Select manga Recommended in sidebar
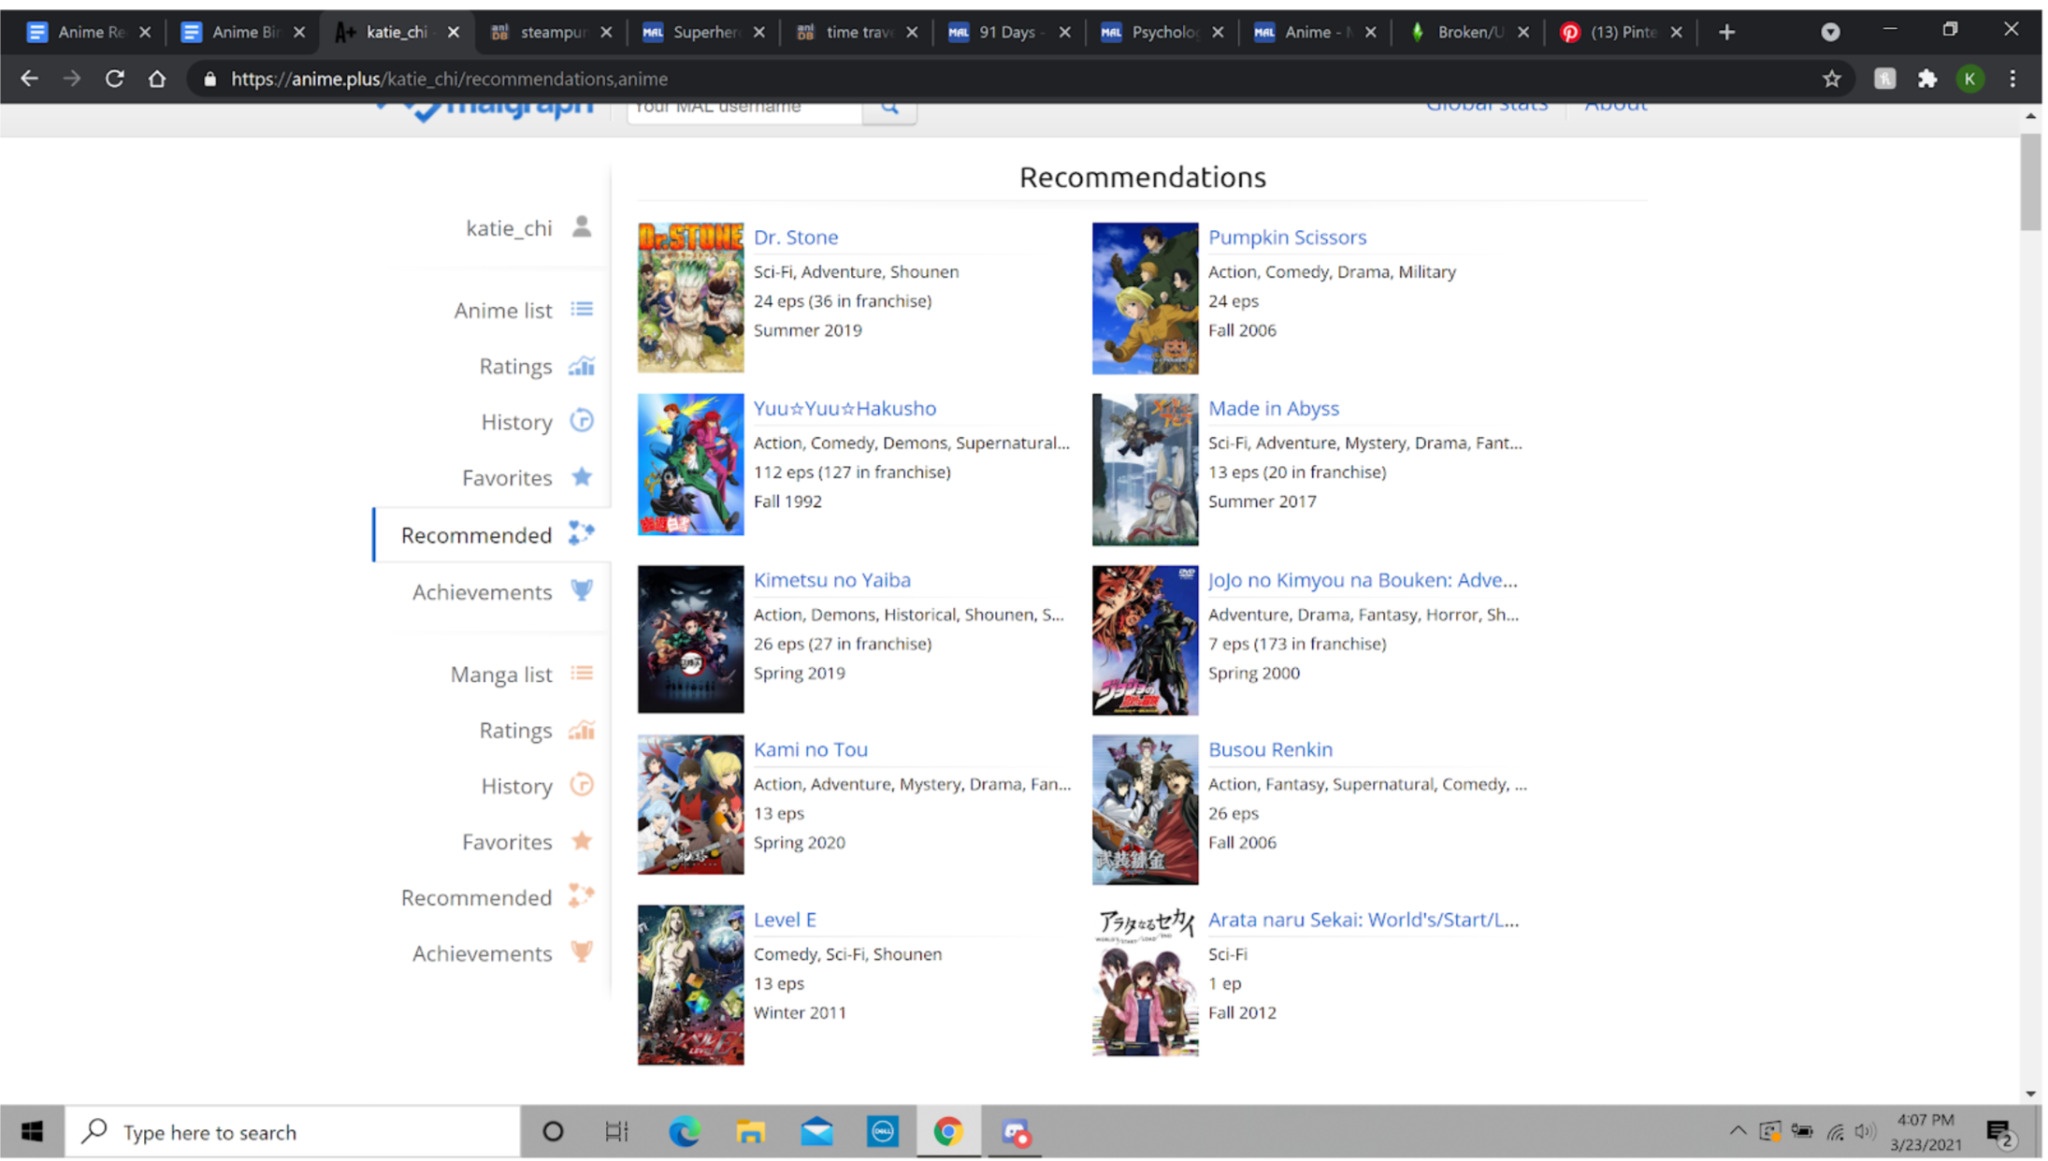 pyautogui.click(x=476, y=897)
